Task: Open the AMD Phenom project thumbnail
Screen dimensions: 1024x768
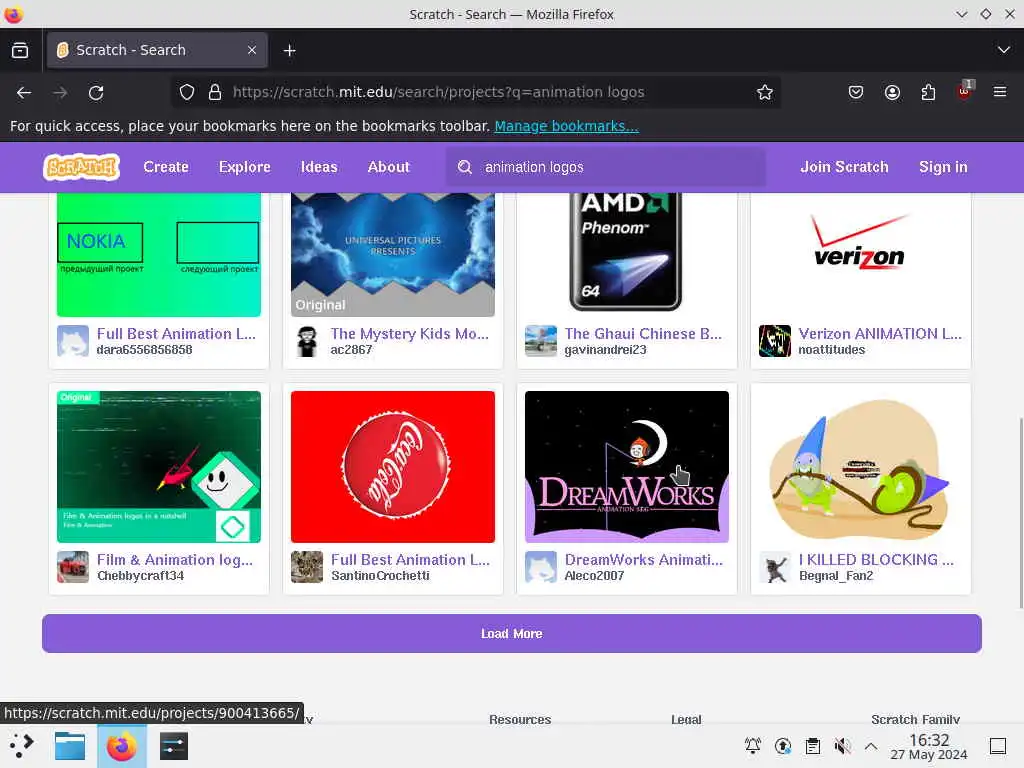Action: pyautogui.click(x=626, y=255)
